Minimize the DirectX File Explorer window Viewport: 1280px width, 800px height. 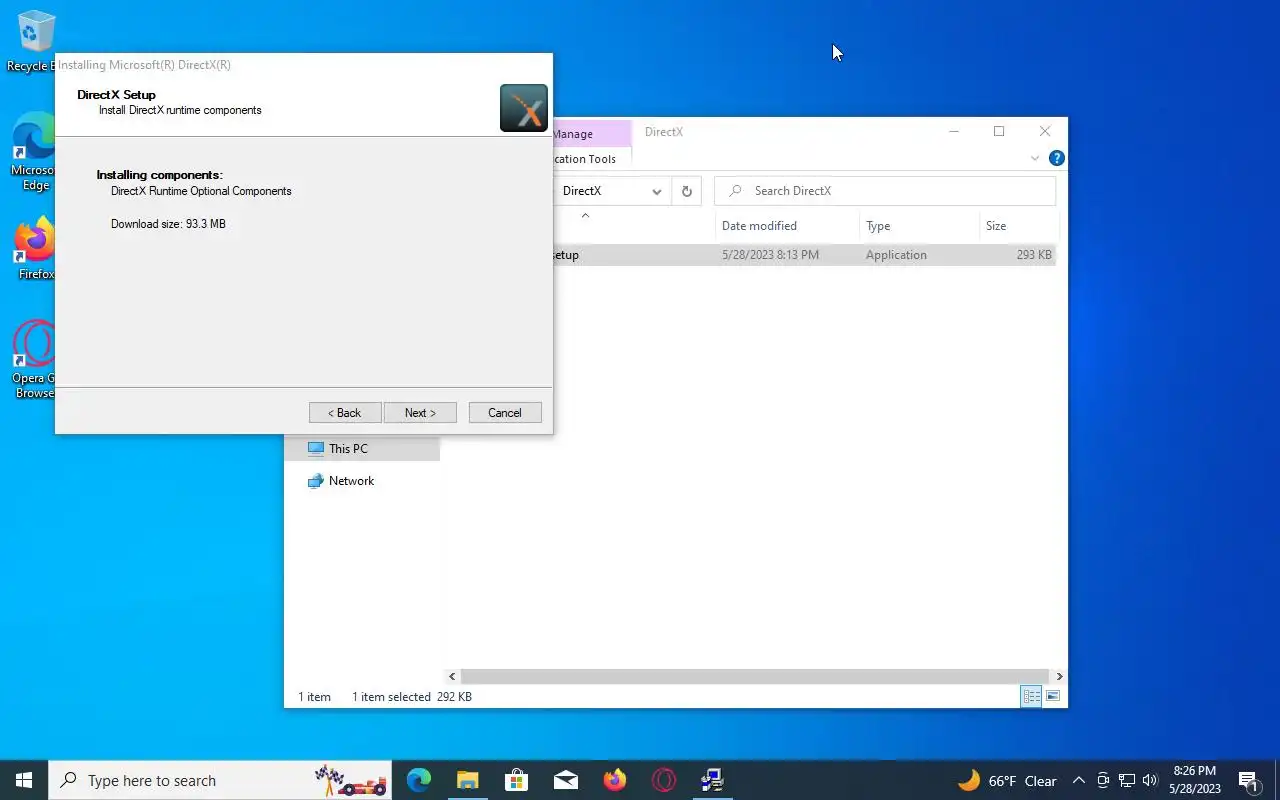954,132
